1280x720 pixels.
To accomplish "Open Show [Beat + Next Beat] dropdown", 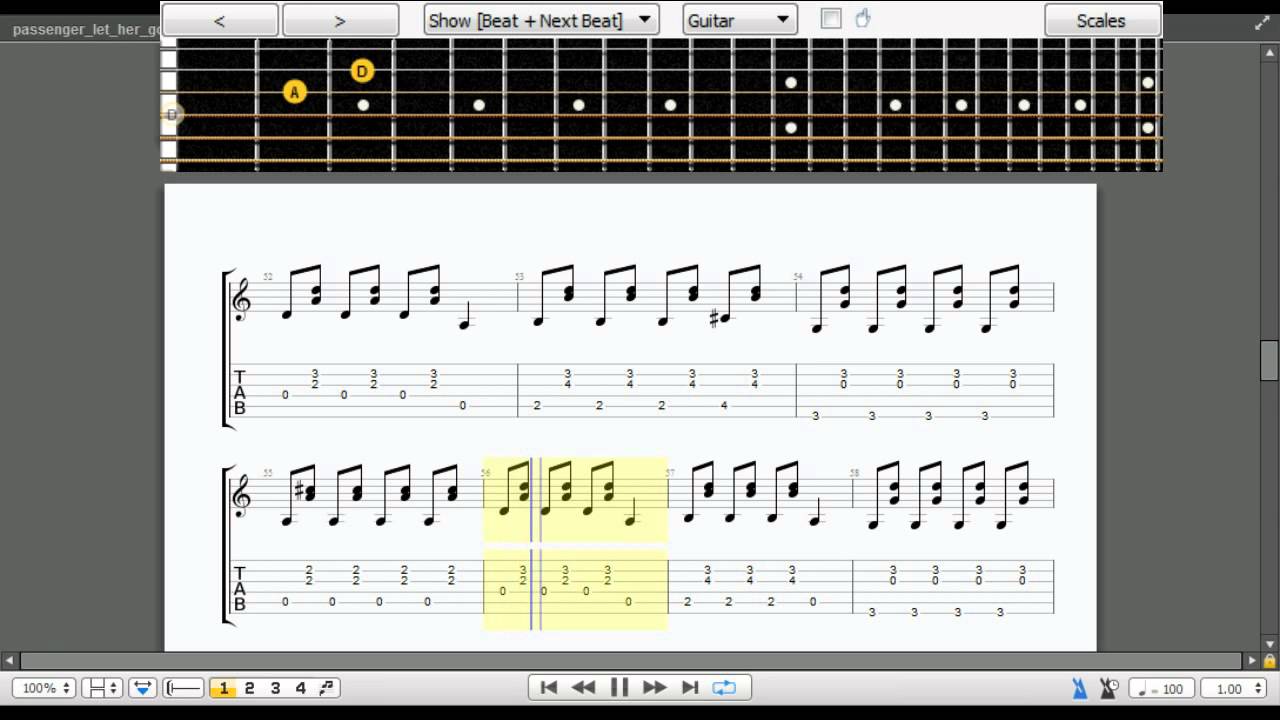I will [541, 20].
